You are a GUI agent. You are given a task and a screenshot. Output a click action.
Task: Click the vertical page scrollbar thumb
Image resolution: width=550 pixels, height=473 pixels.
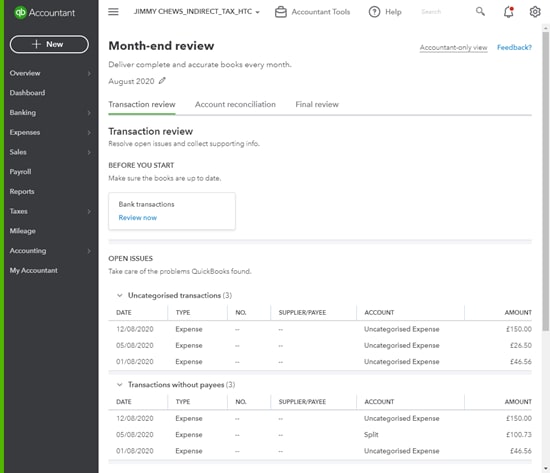(x=545, y=181)
